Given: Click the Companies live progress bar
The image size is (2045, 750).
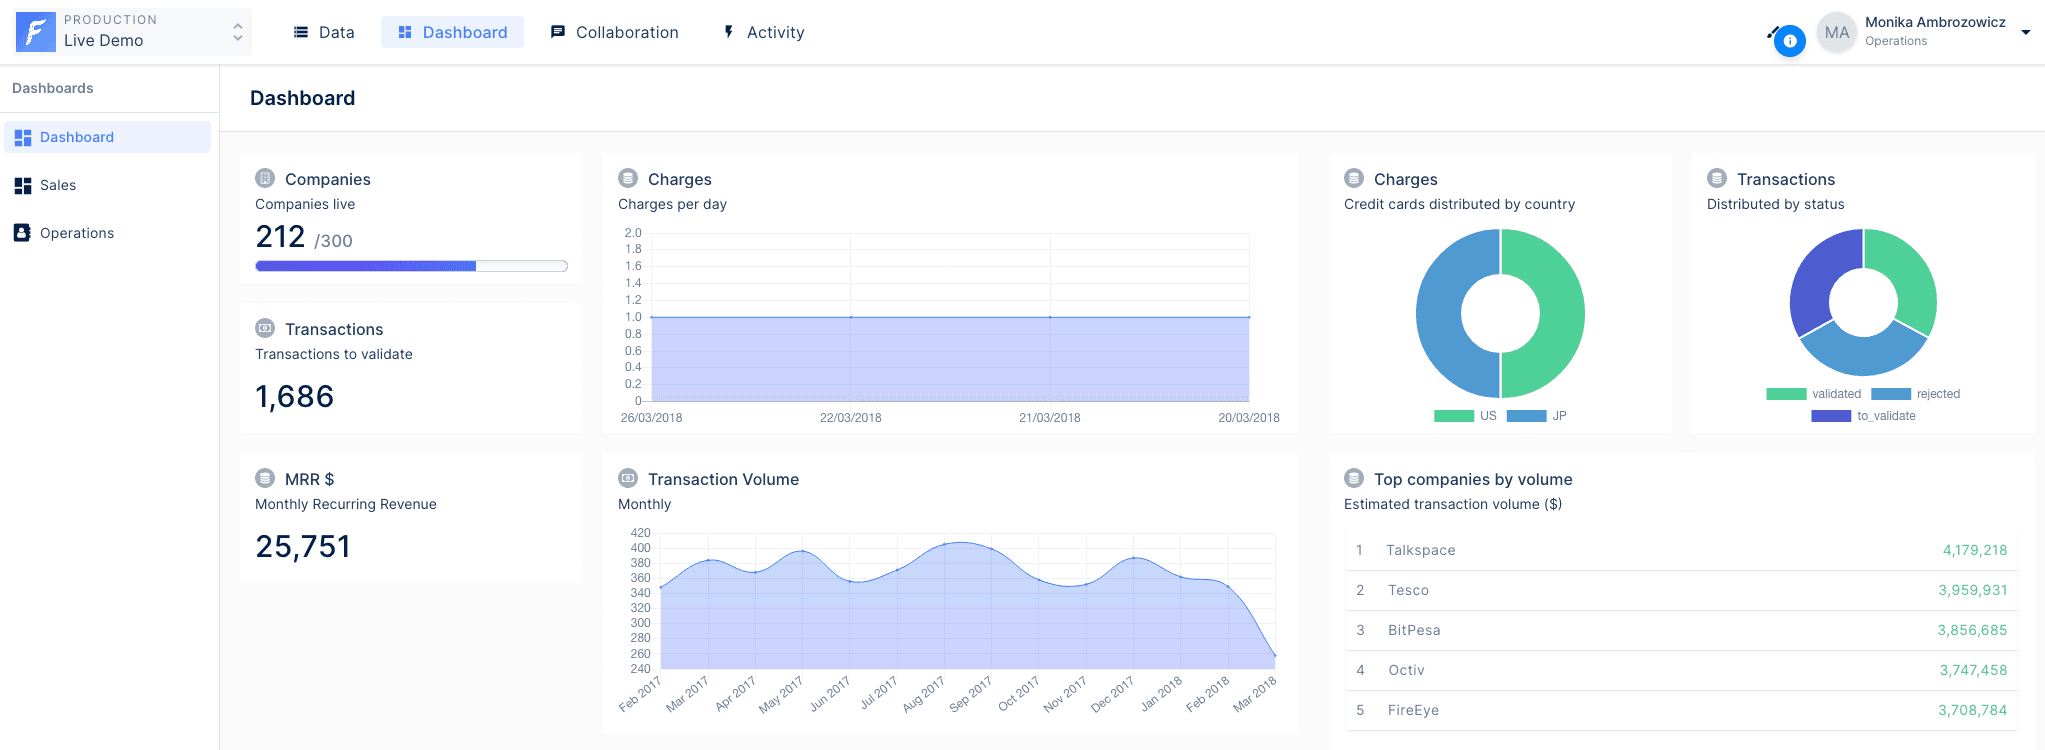Looking at the screenshot, I should 411,266.
